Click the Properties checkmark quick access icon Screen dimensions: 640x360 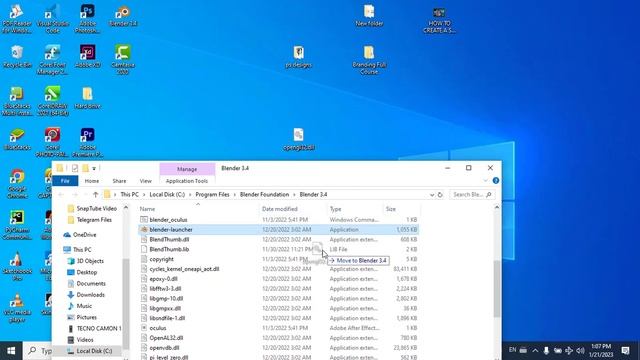point(75,168)
